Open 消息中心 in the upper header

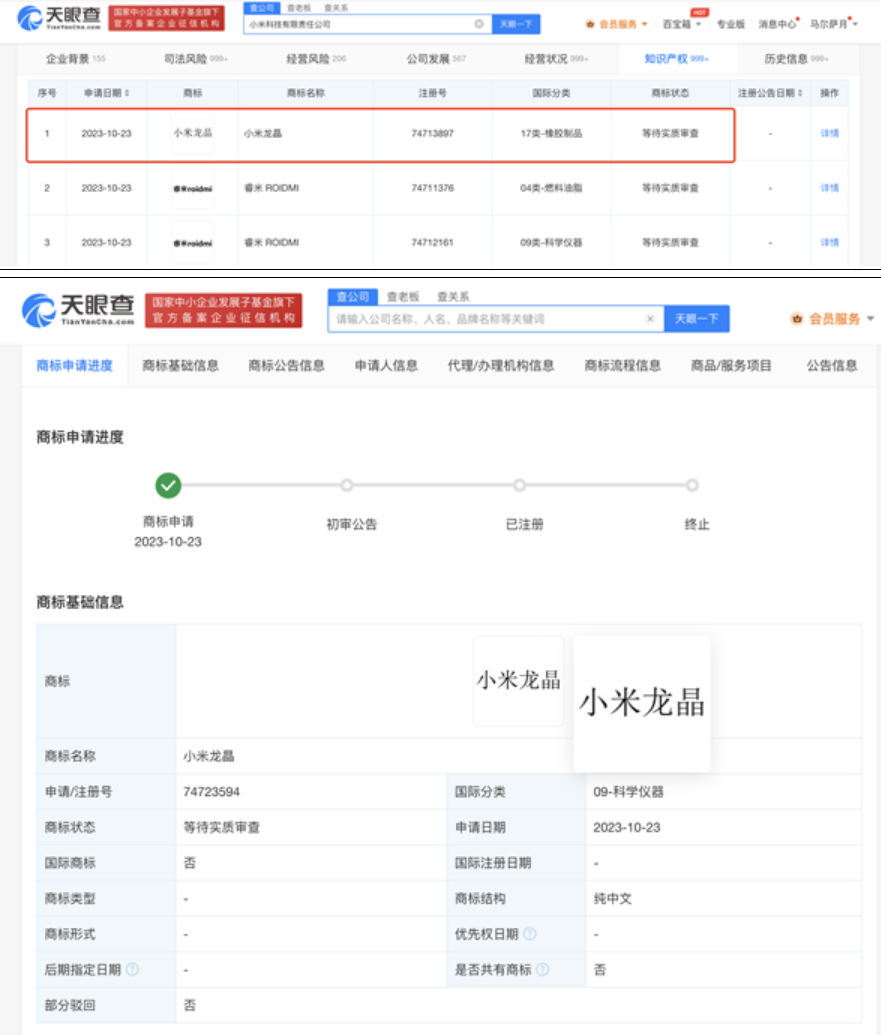pos(777,24)
